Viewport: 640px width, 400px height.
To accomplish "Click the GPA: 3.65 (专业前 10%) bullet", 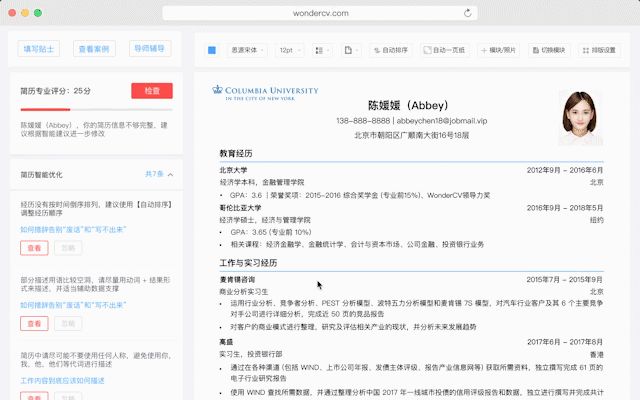I will (x=271, y=232).
